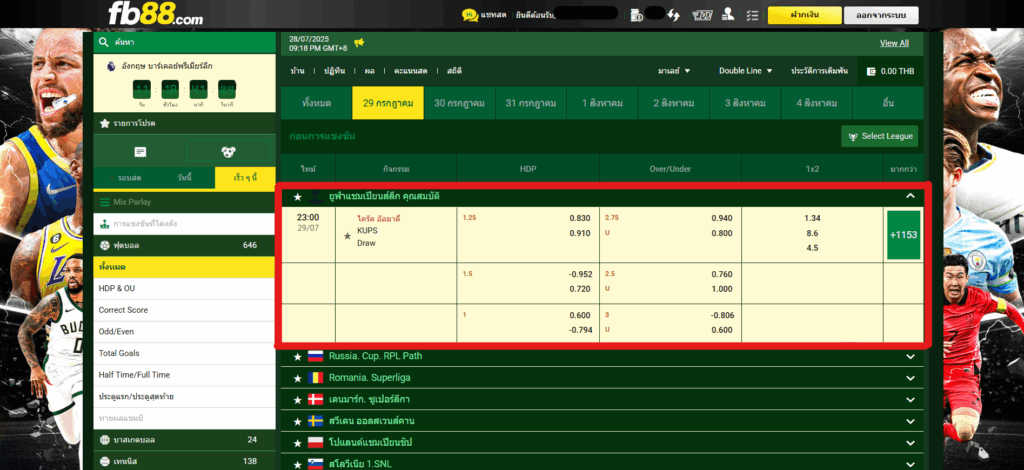Star the Russia. Cup. RPL Path league

[298, 356]
